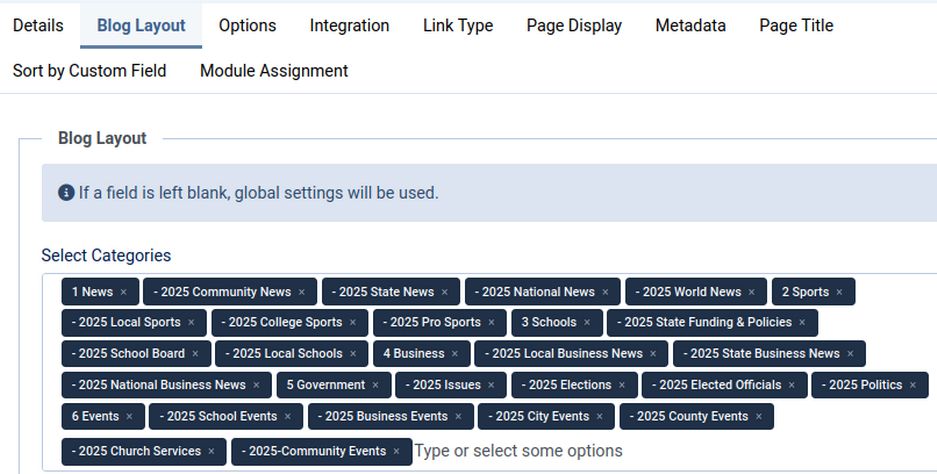Remove the "2025-Community Events" tag
937x474 pixels.
[x=396, y=451]
